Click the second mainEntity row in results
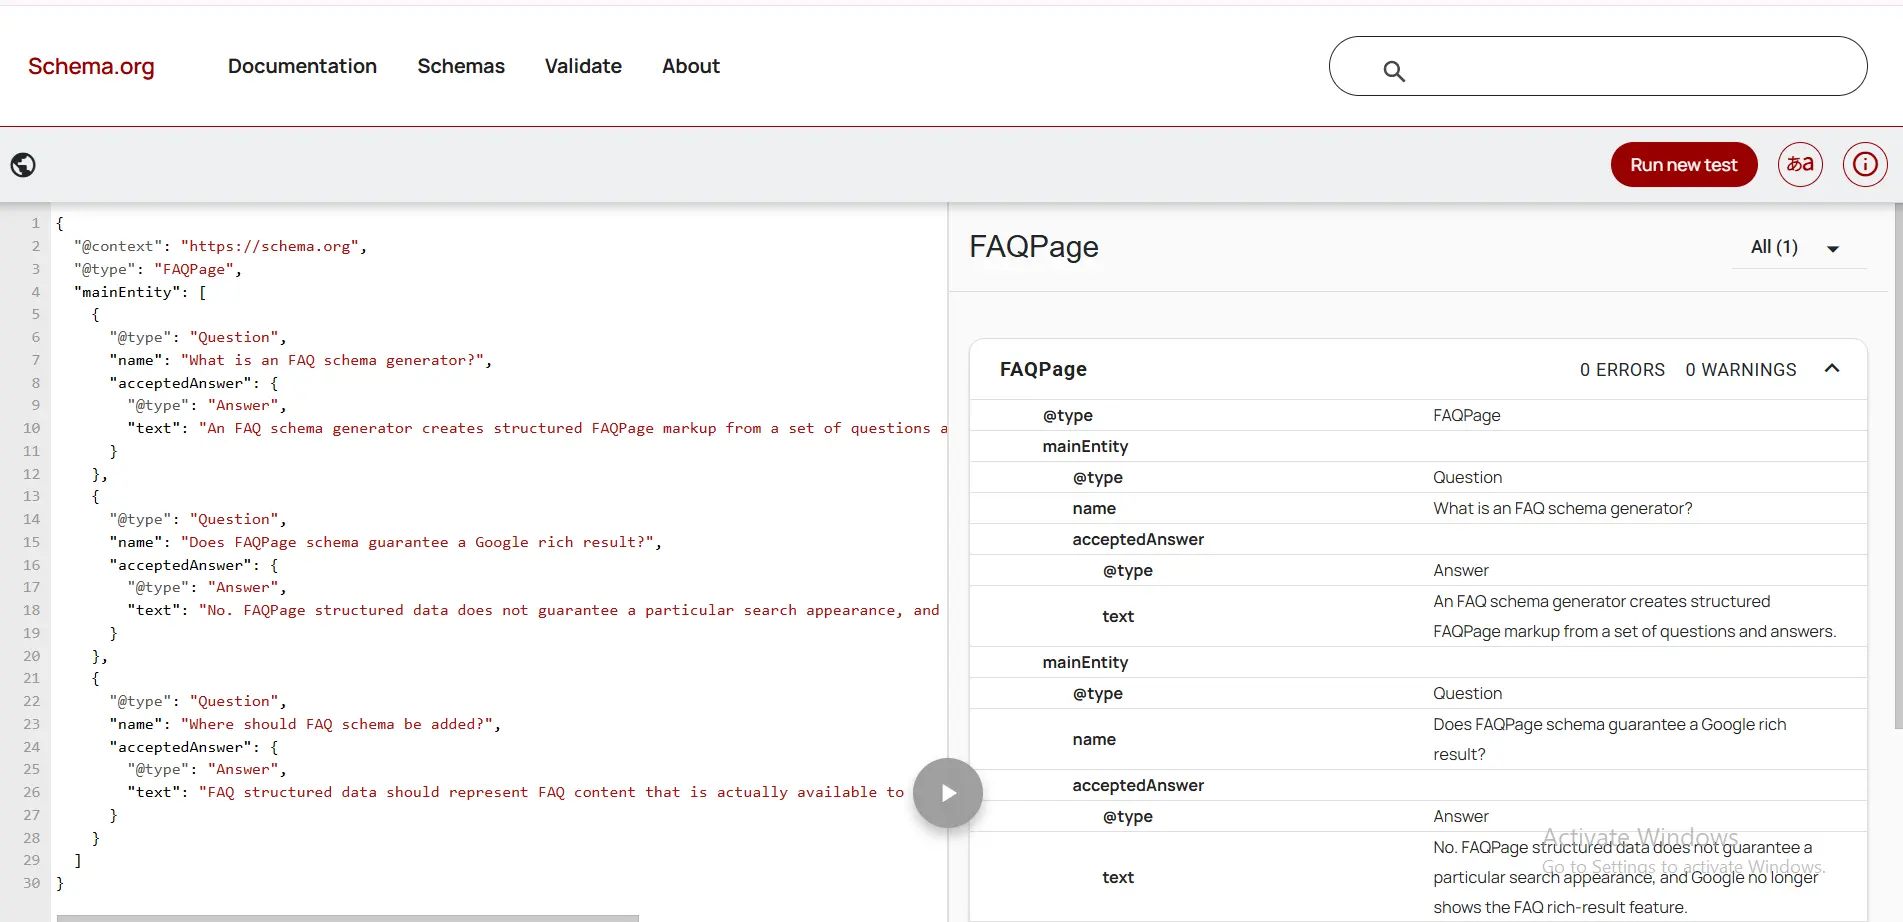The height and width of the screenshot is (922, 1903). coord(1418,662)
